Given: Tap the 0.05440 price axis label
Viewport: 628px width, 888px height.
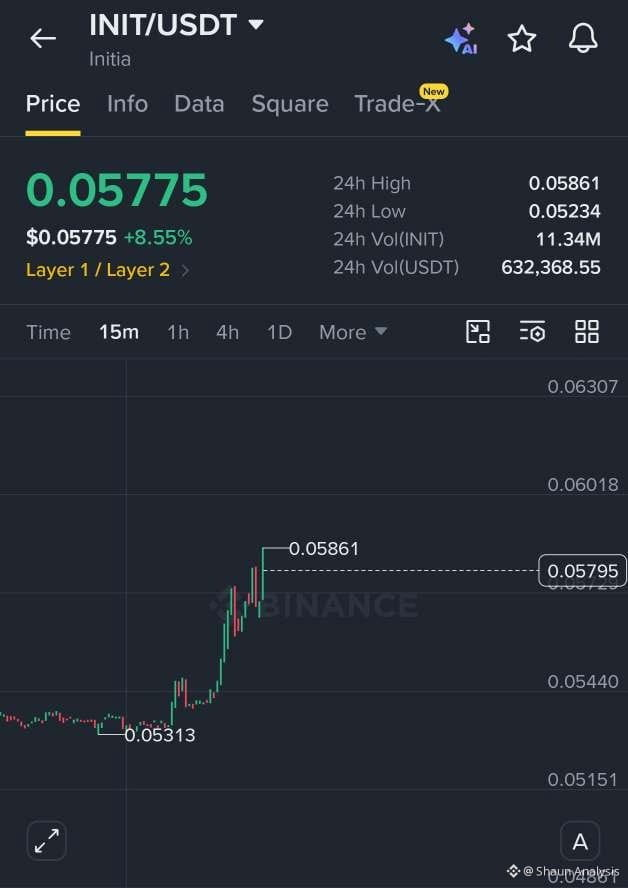Looking at the screenshot, I should (x=583, y=681).
